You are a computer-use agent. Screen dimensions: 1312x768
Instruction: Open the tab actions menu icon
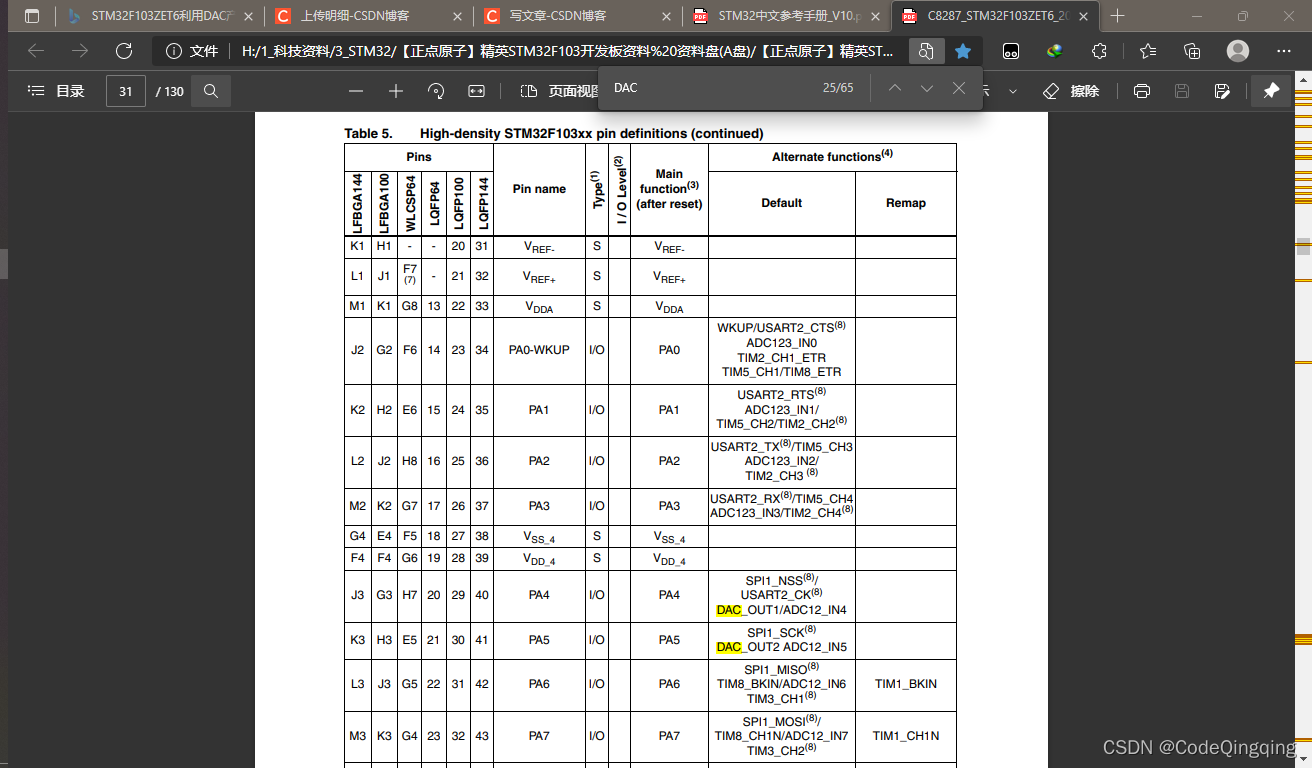[32, 16]
